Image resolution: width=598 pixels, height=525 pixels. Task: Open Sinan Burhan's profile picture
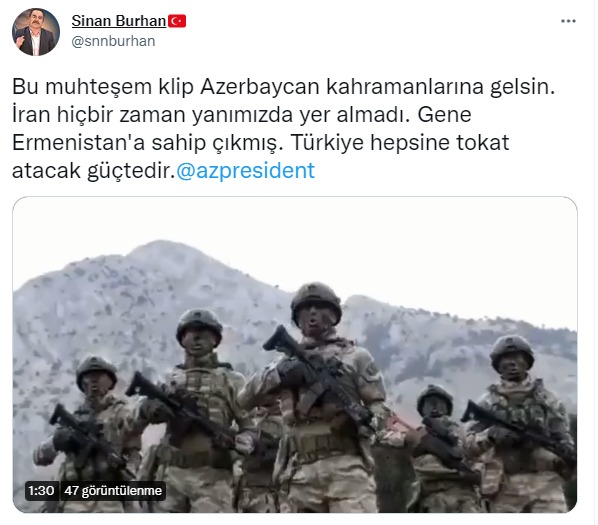36,32
